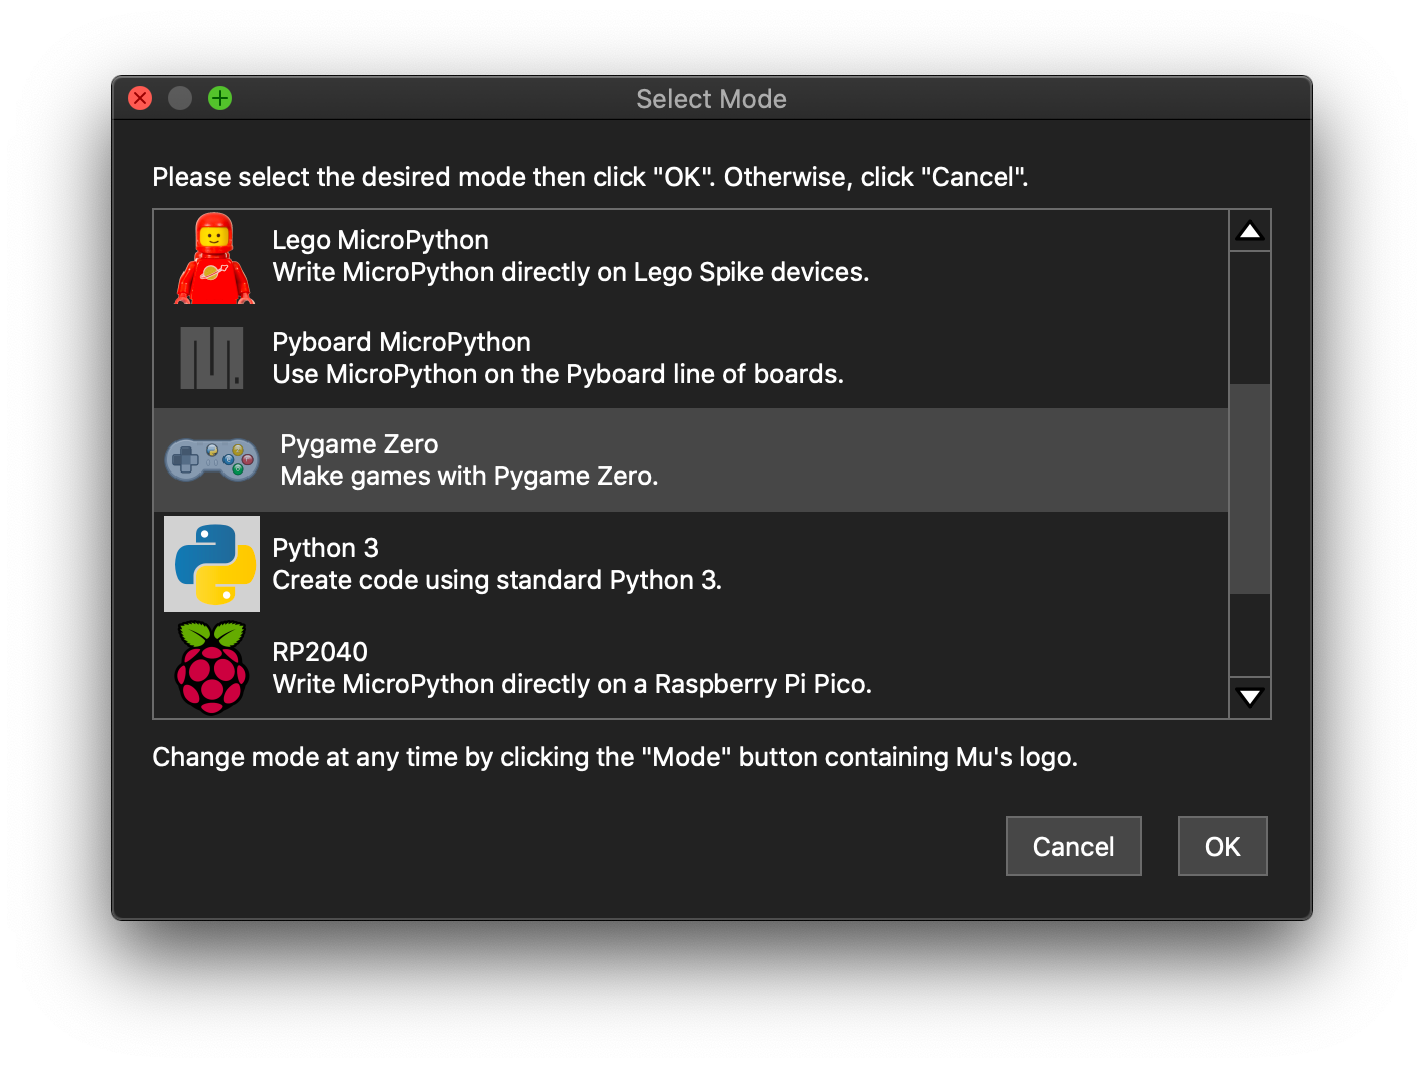Viewport: 1424px width, 1068px height.
Task: Close the Select Mode window
Action: pyautogui.click(x=140, y=98)
